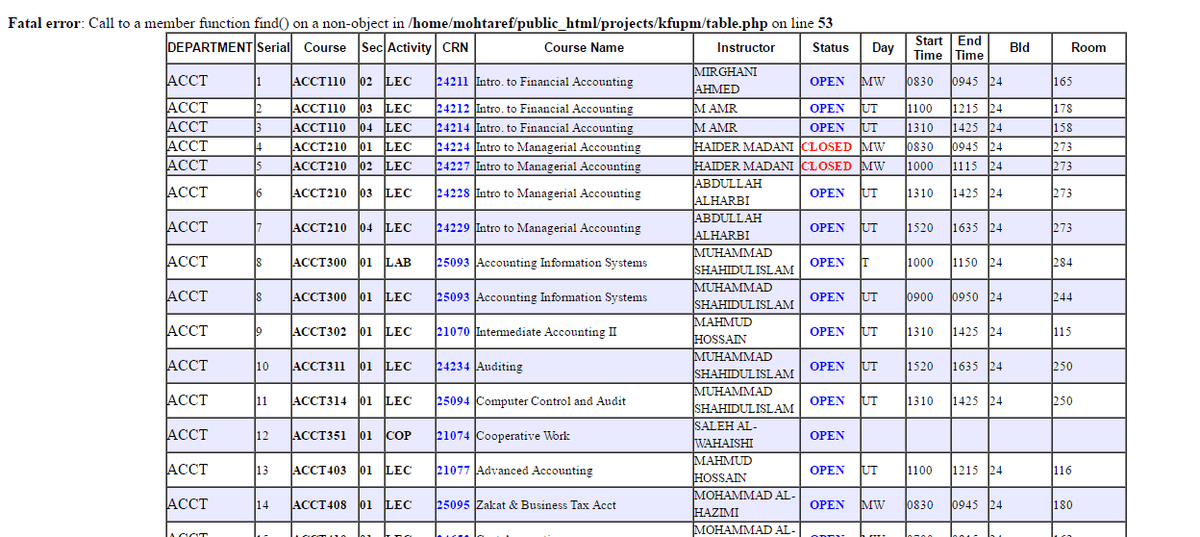Open CRN link 25094
The width and height of the screenshot is (1200, 537).
point(453,401)
